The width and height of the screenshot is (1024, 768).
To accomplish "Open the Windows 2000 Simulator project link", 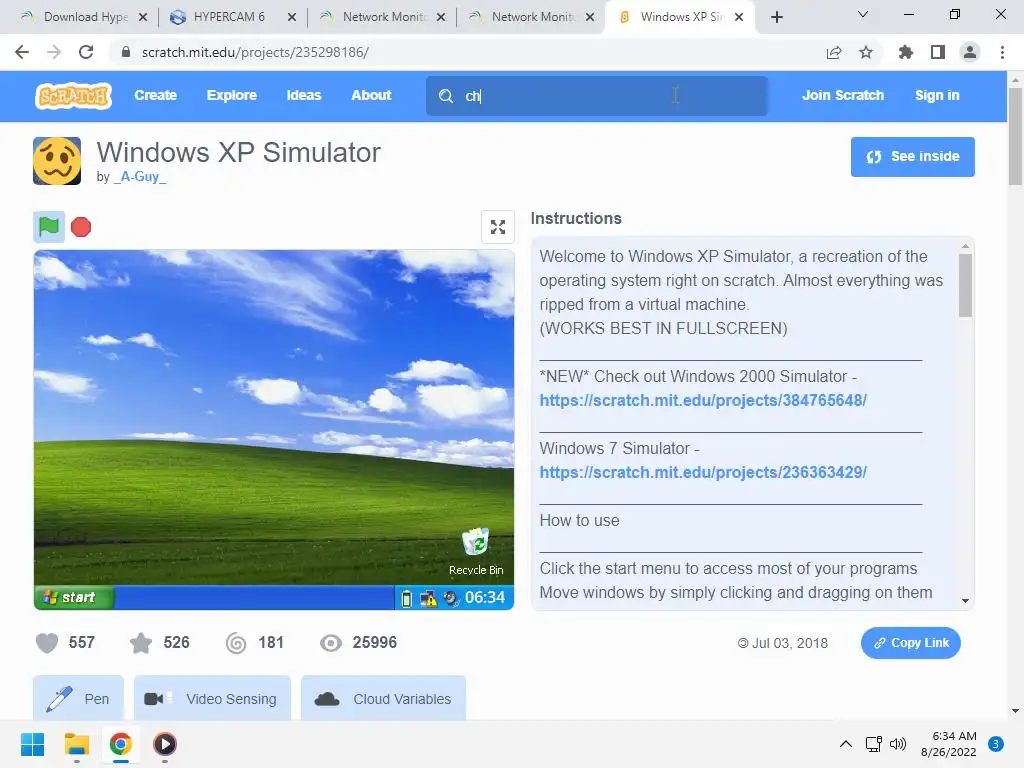I will 703,400.
